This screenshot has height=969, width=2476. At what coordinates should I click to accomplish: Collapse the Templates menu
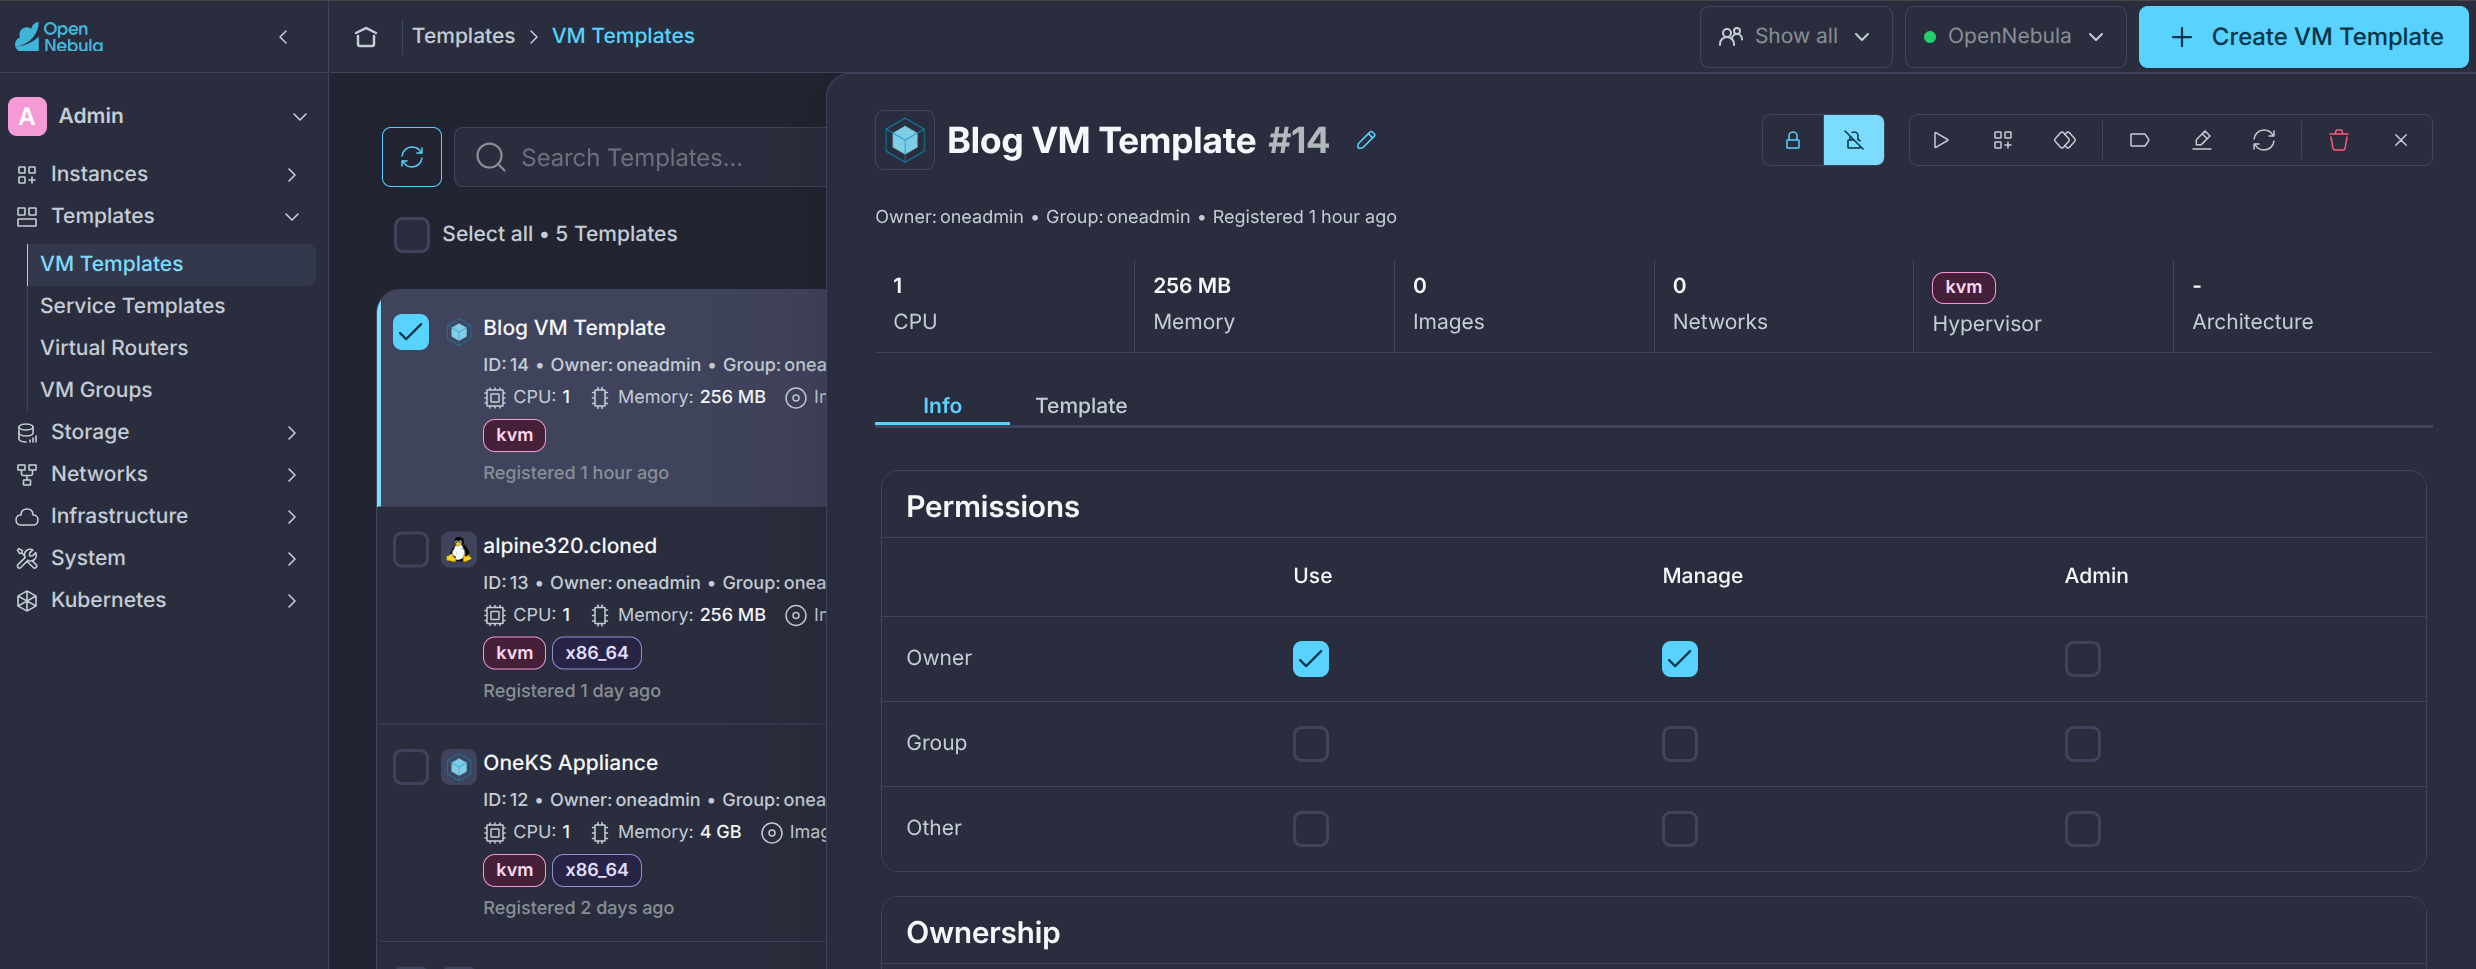tap(159, 216)
